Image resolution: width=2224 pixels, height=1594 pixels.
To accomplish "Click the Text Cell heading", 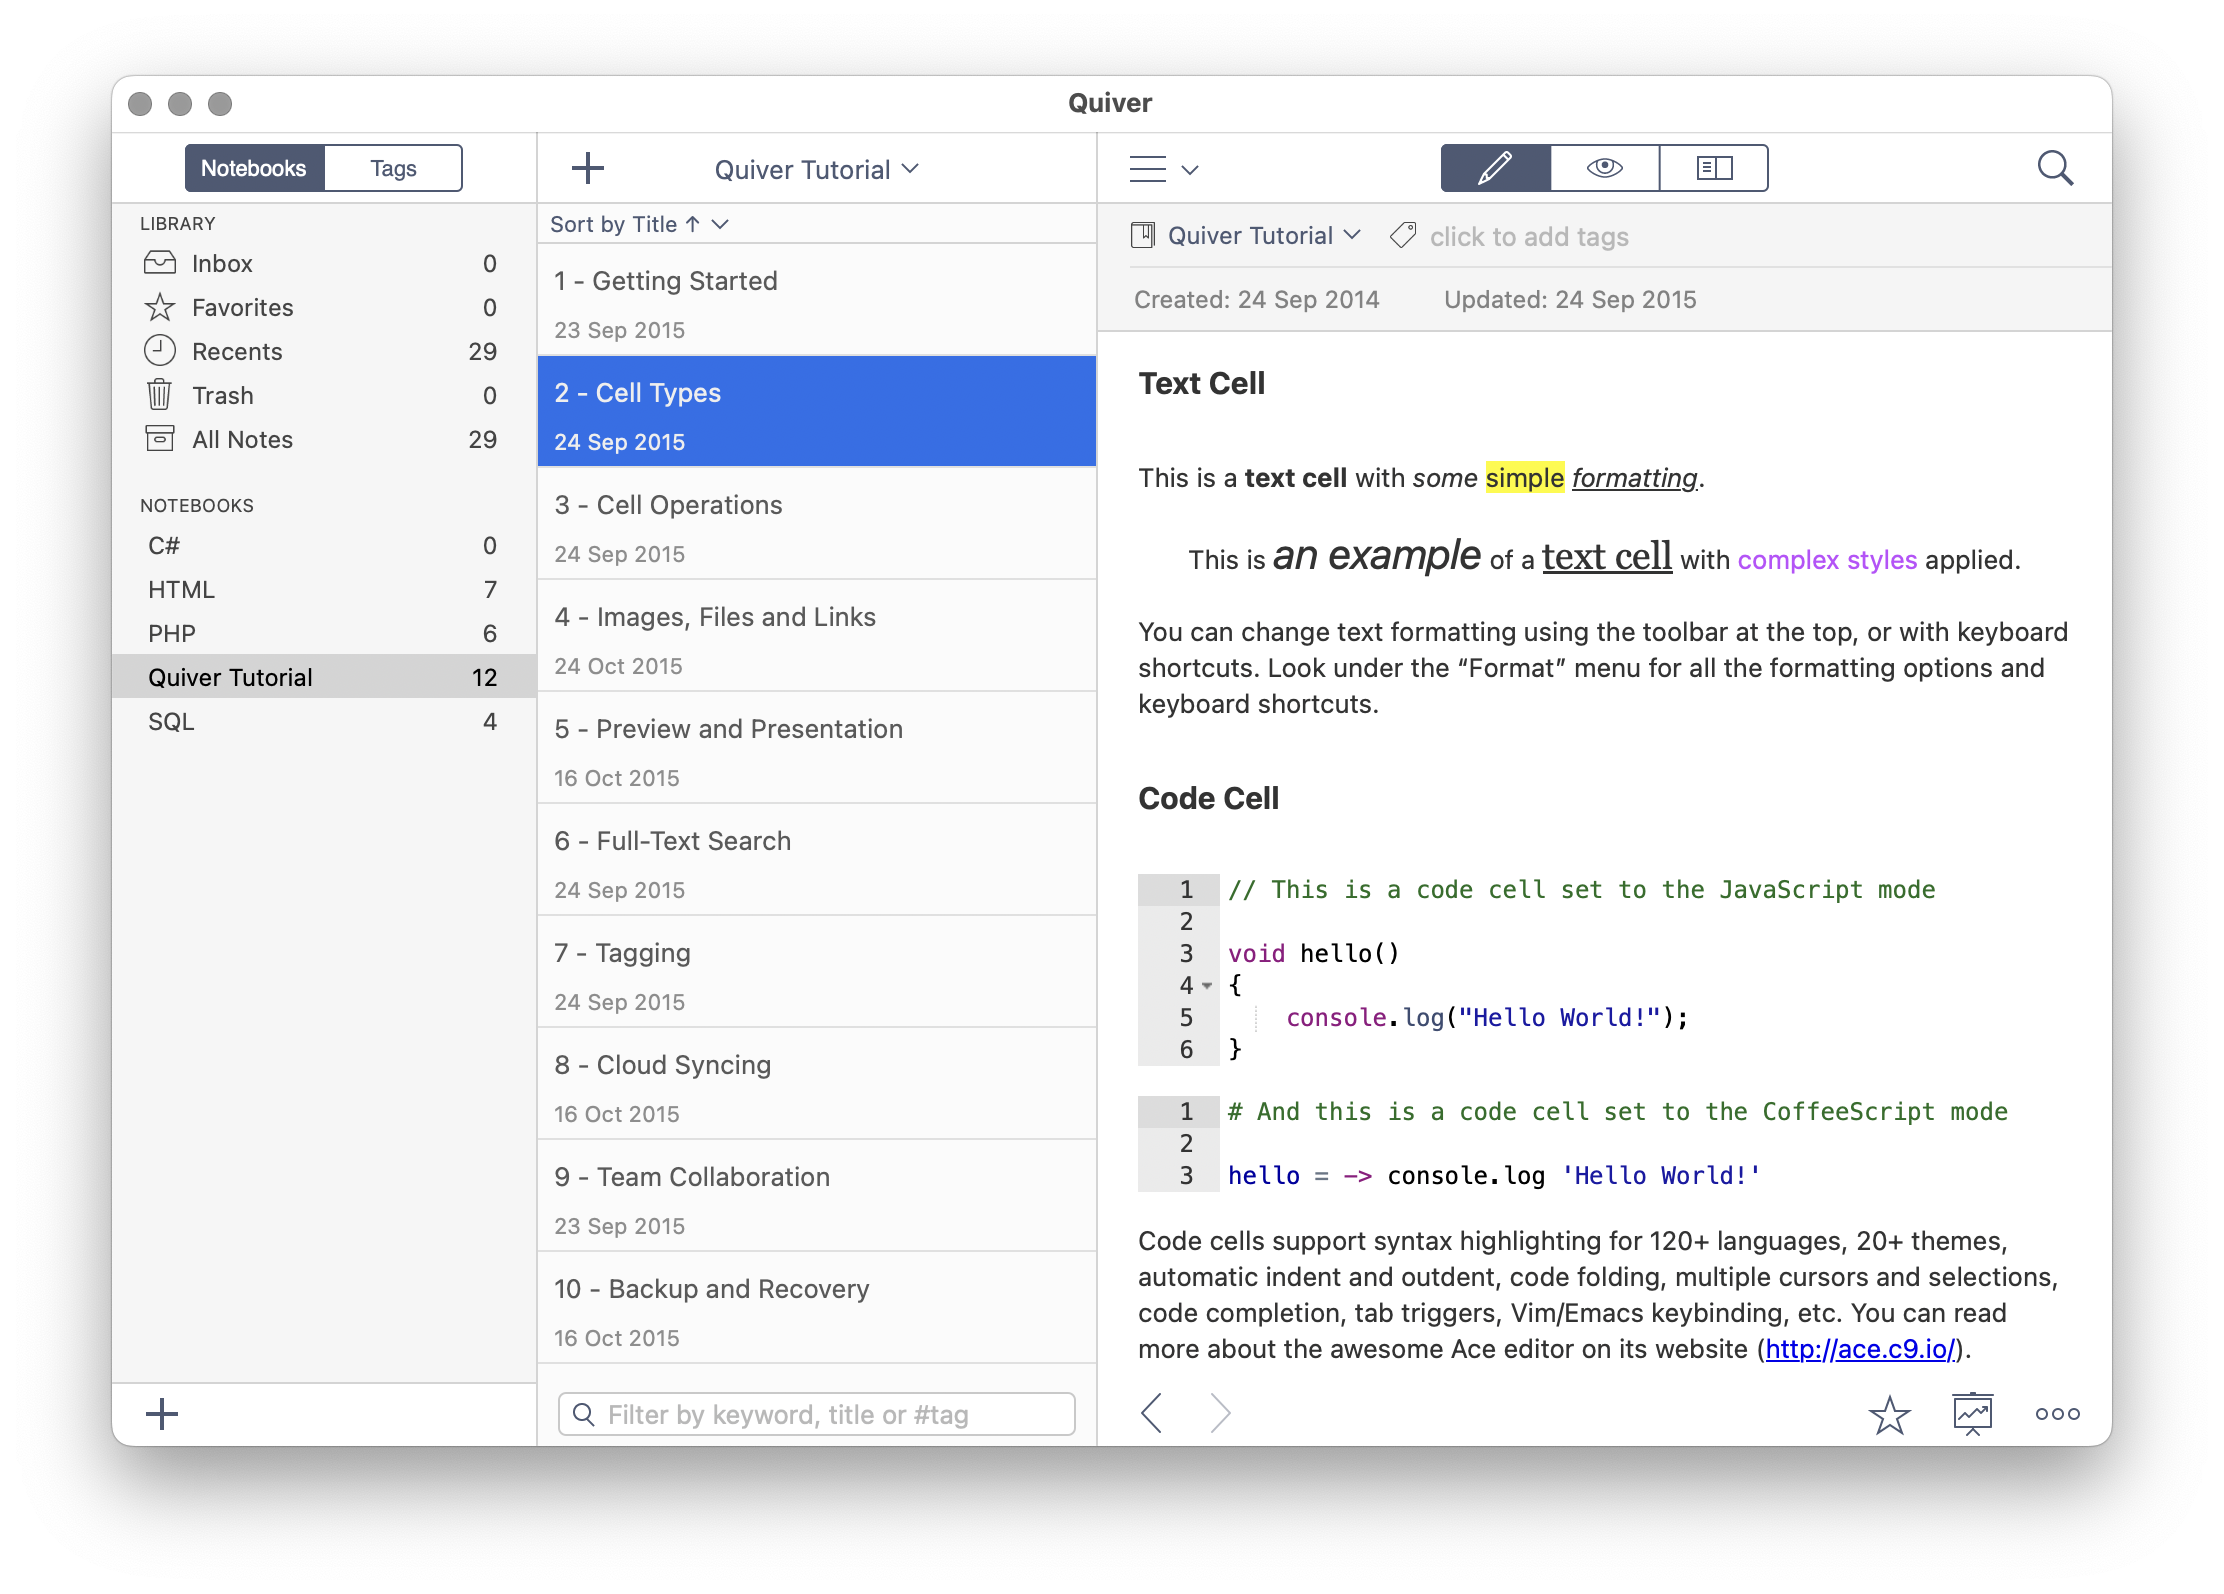I will click(1201, 383).
